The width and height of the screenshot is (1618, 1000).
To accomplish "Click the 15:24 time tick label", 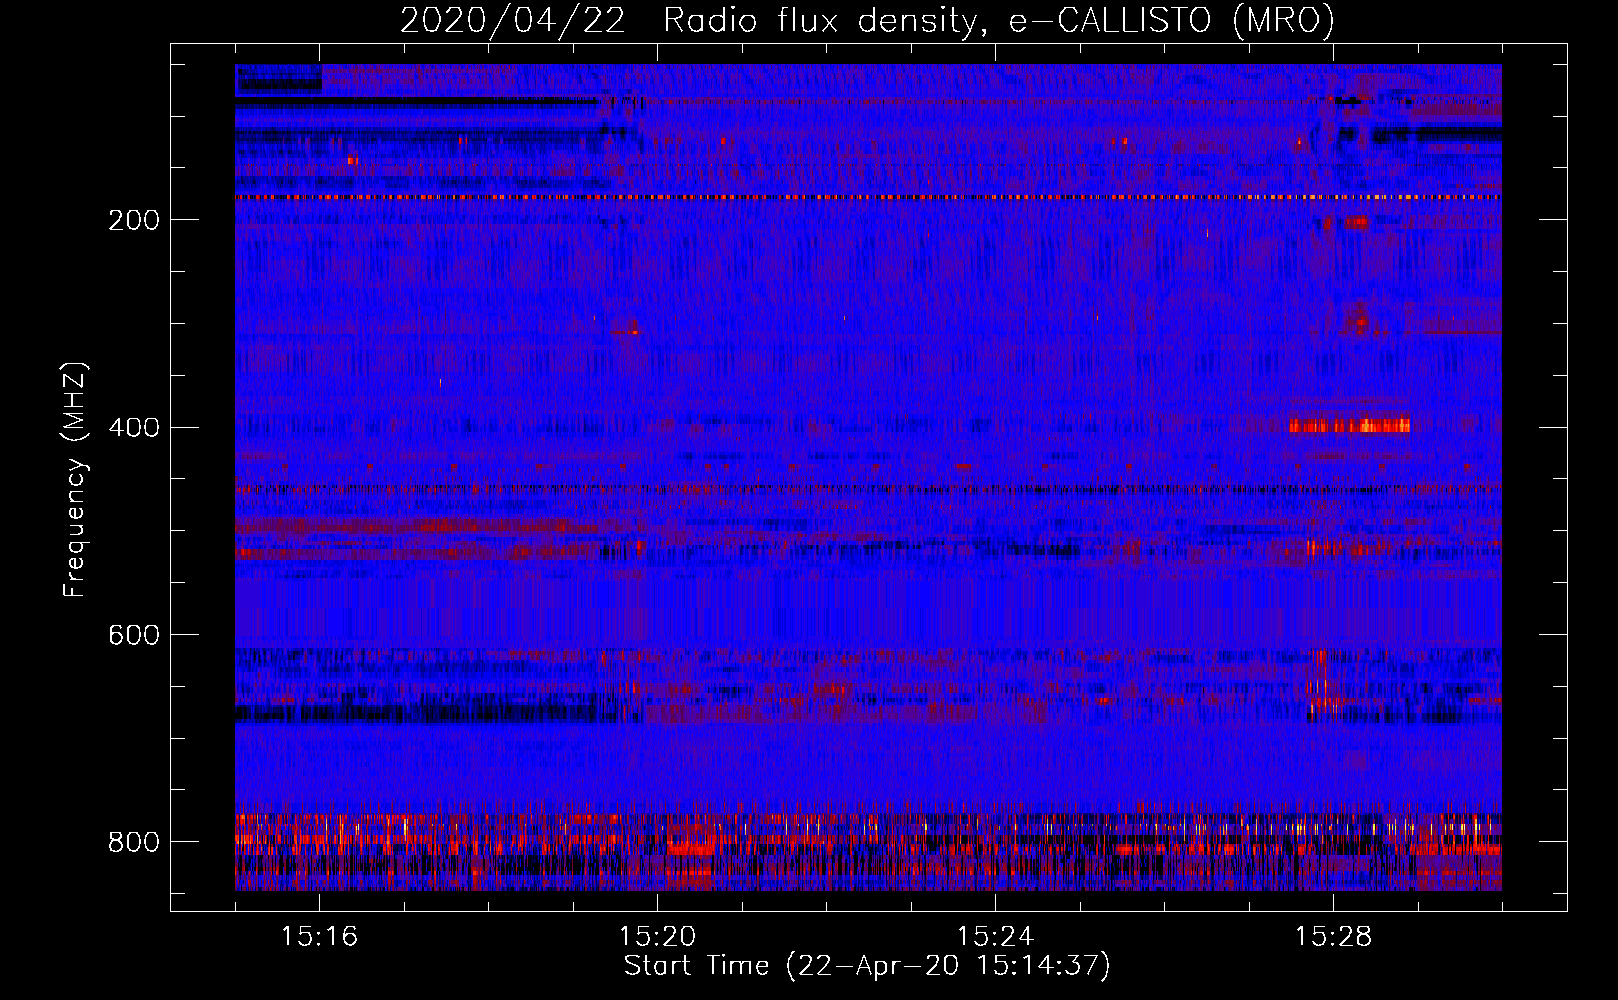I will tap(995, 936).
